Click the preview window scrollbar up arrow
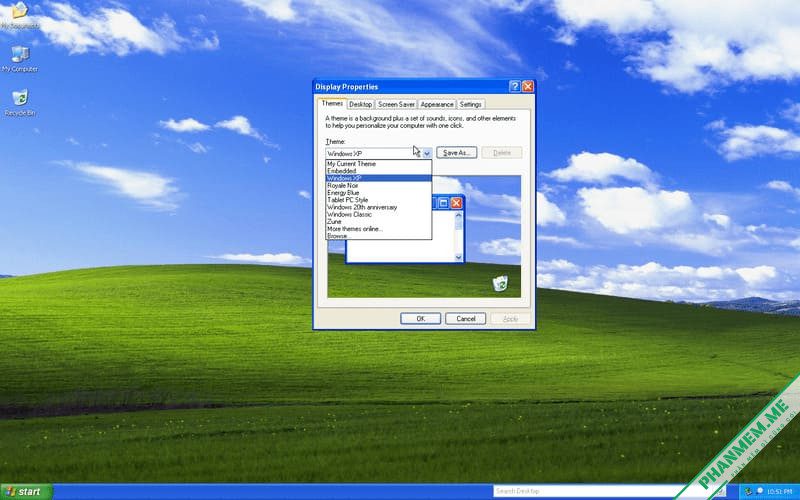800x500 pixels. coord(458,216)
